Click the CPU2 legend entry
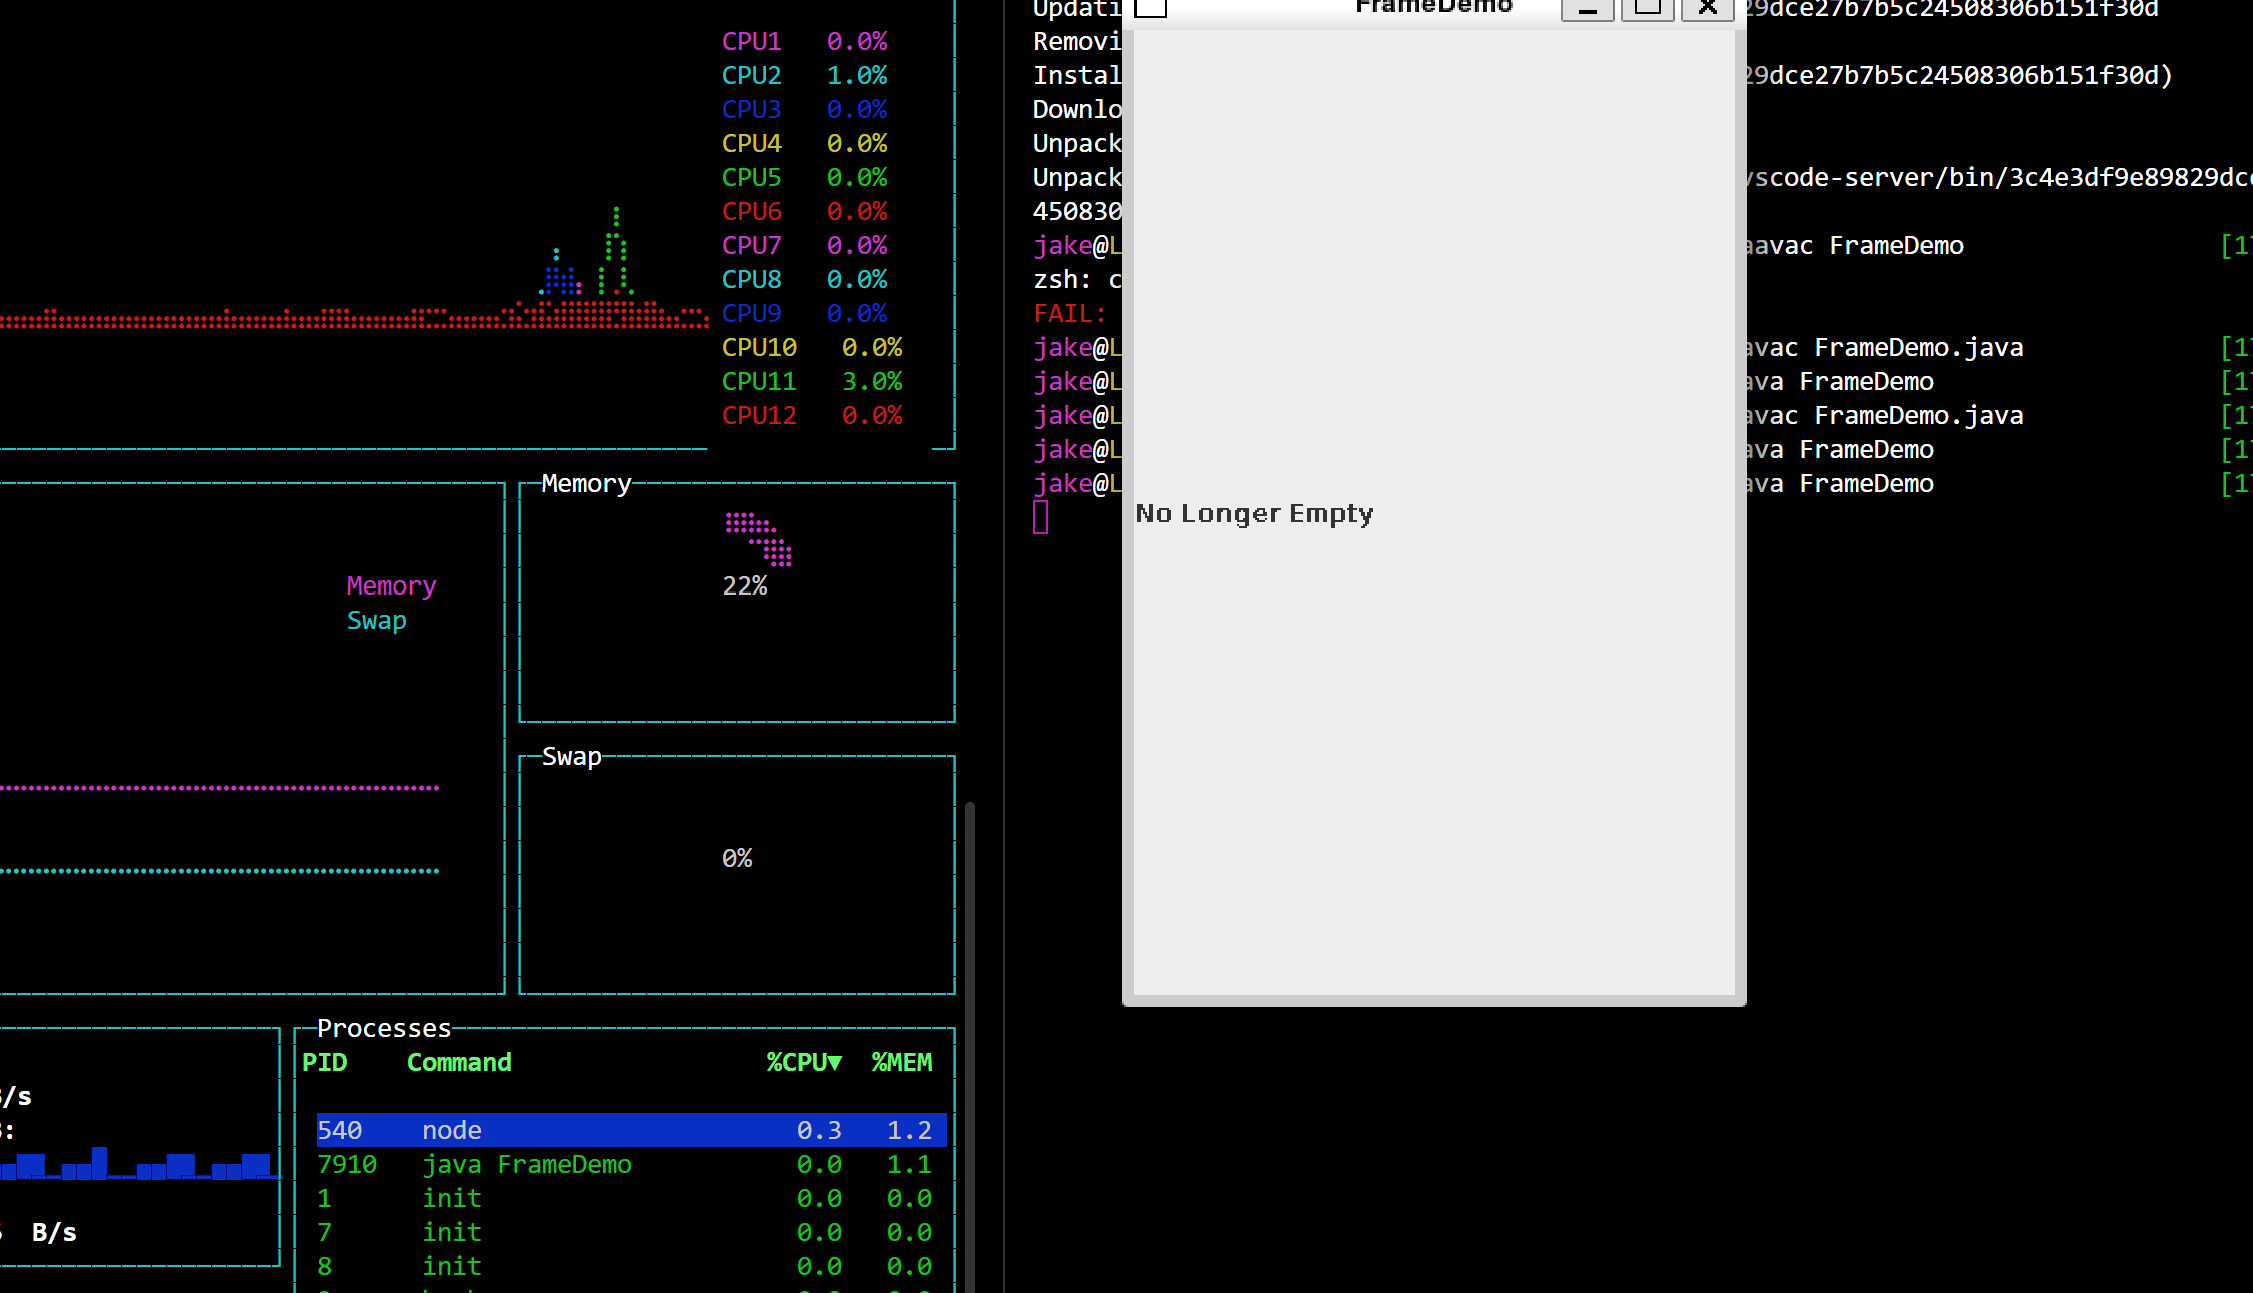This screenshot has height=1293, width=2253. pyautogui.click(x=805, y=75)
